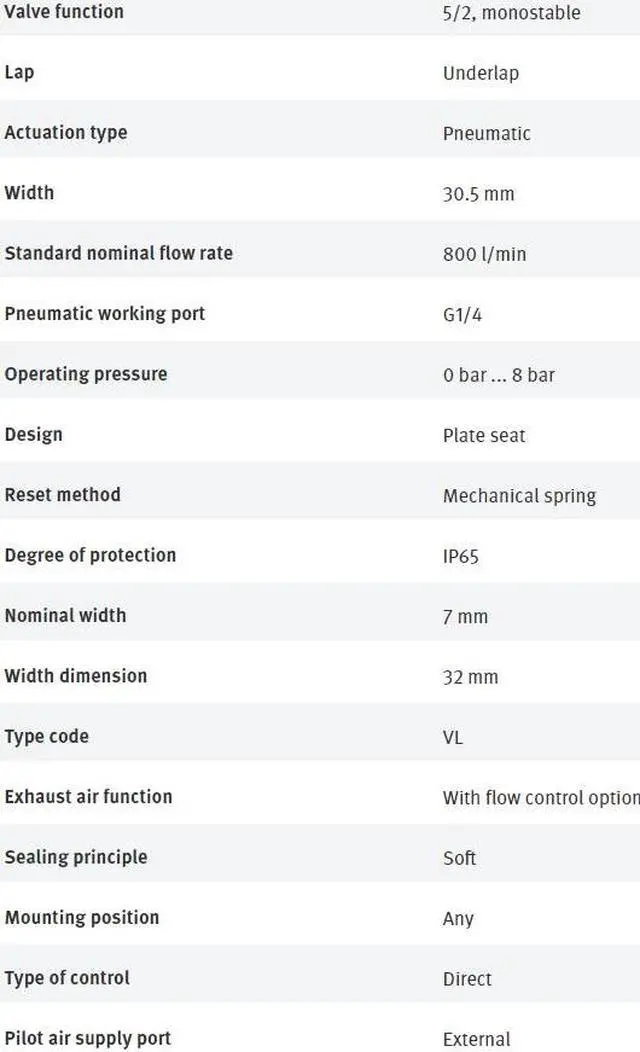Screen dimensions: 640x1052
Task: Click the 'VL' type code value
Action: 453,737
